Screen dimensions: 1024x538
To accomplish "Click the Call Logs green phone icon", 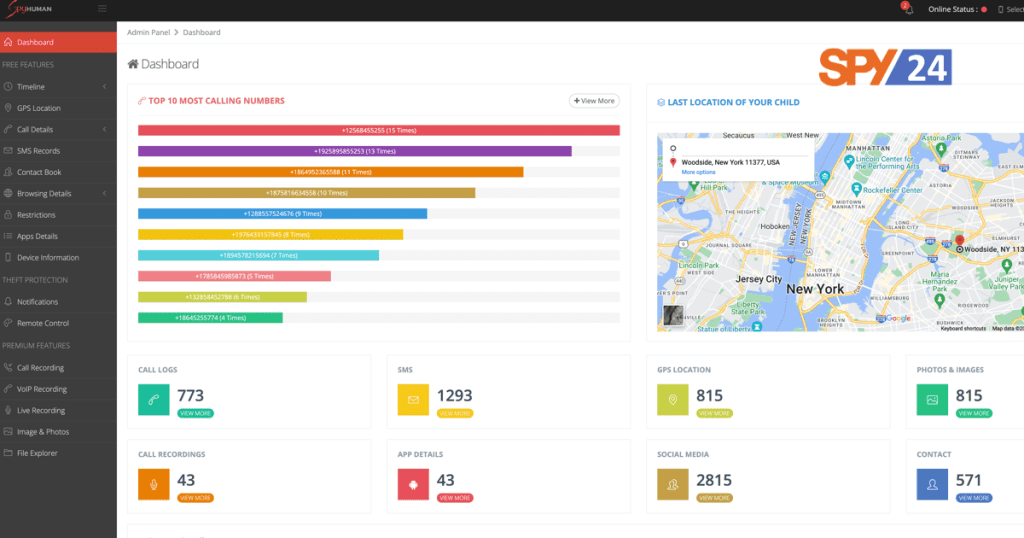I will pos(153,400).
